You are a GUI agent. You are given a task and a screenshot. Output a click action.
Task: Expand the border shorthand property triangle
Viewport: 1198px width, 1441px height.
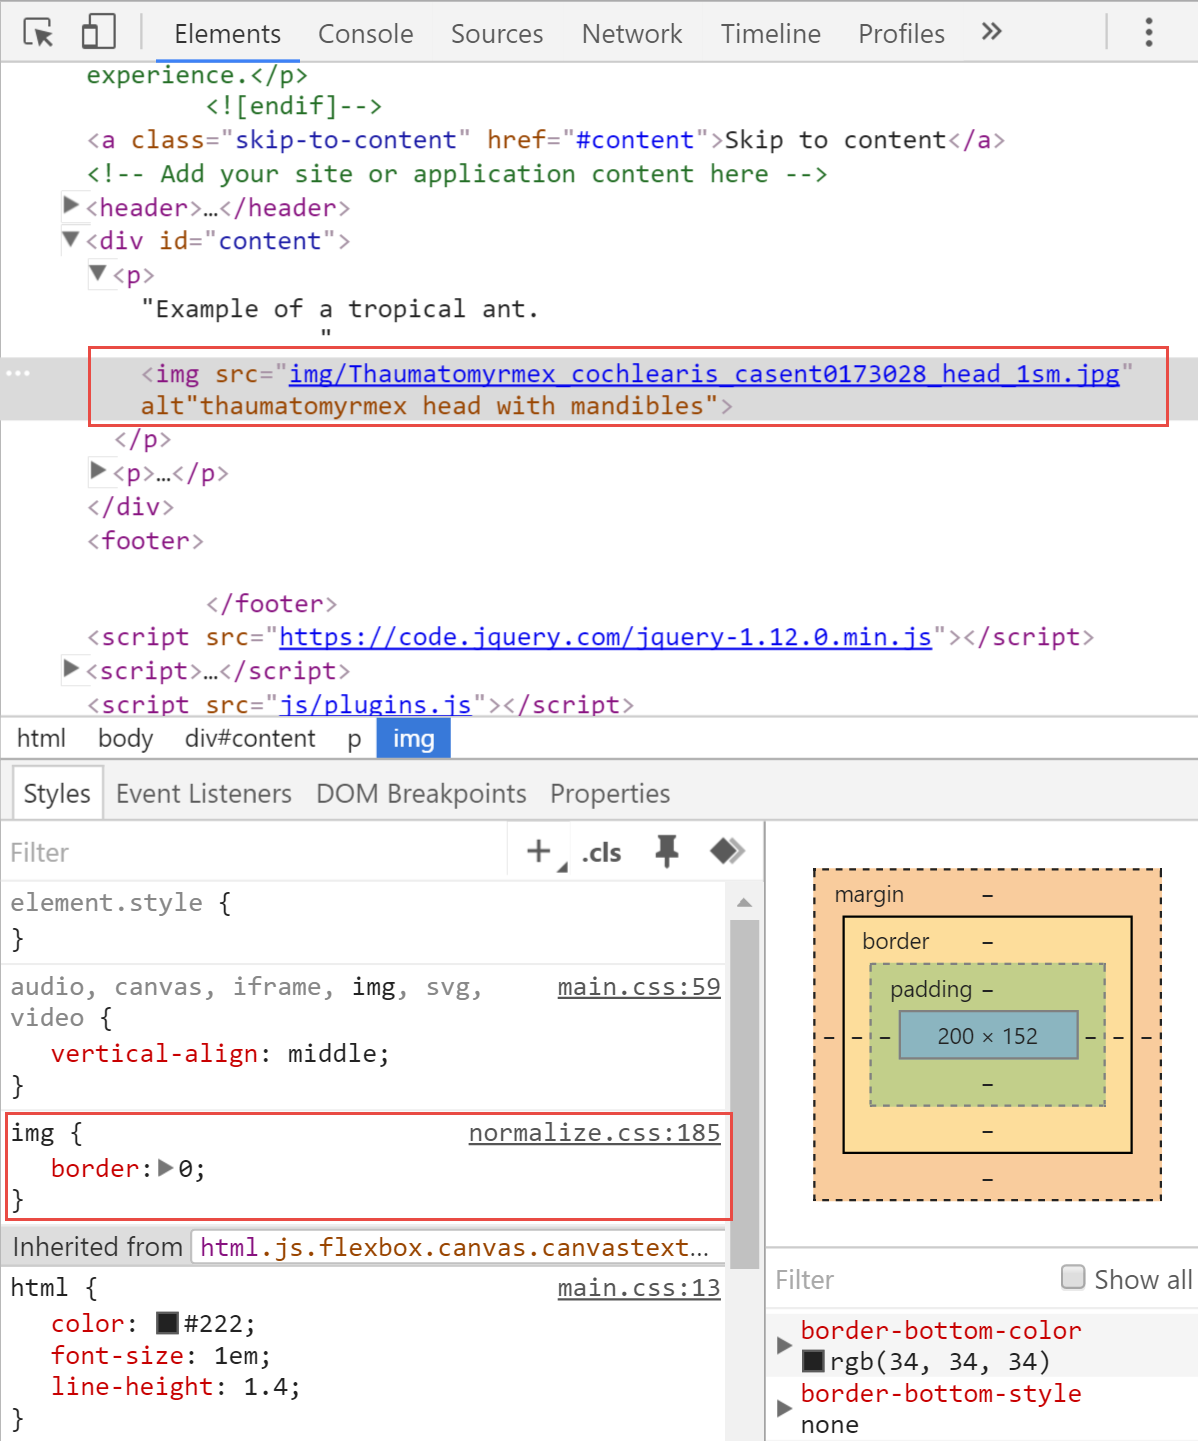166,1167
